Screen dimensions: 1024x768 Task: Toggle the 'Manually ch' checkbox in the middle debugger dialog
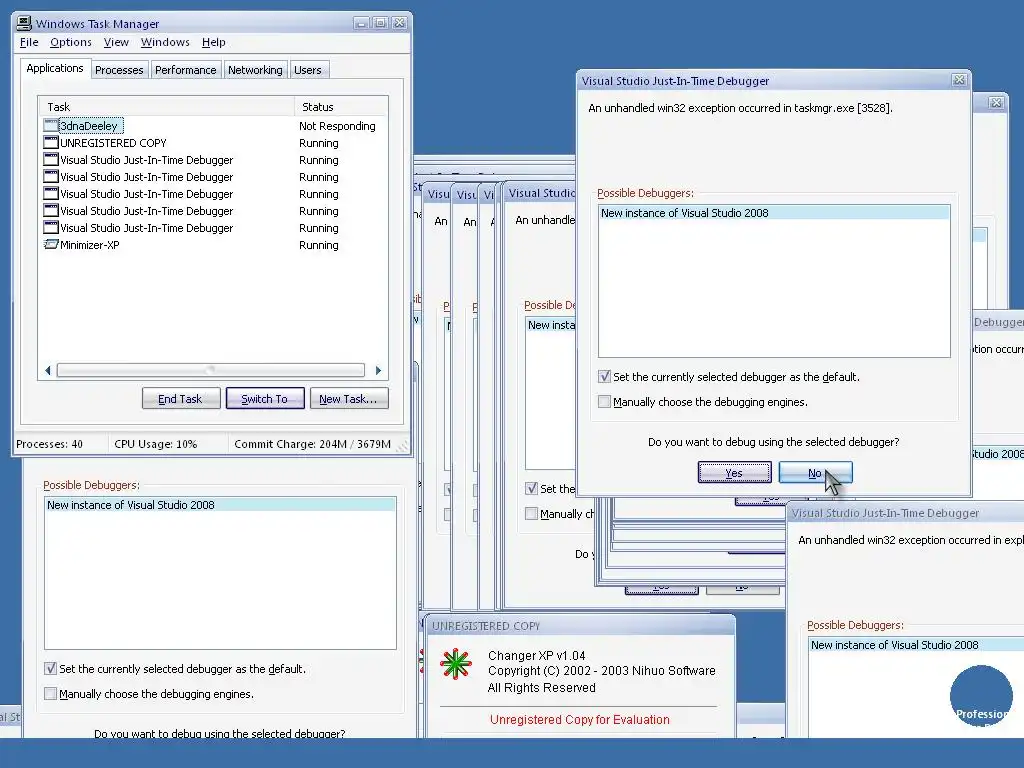[532, 513]
